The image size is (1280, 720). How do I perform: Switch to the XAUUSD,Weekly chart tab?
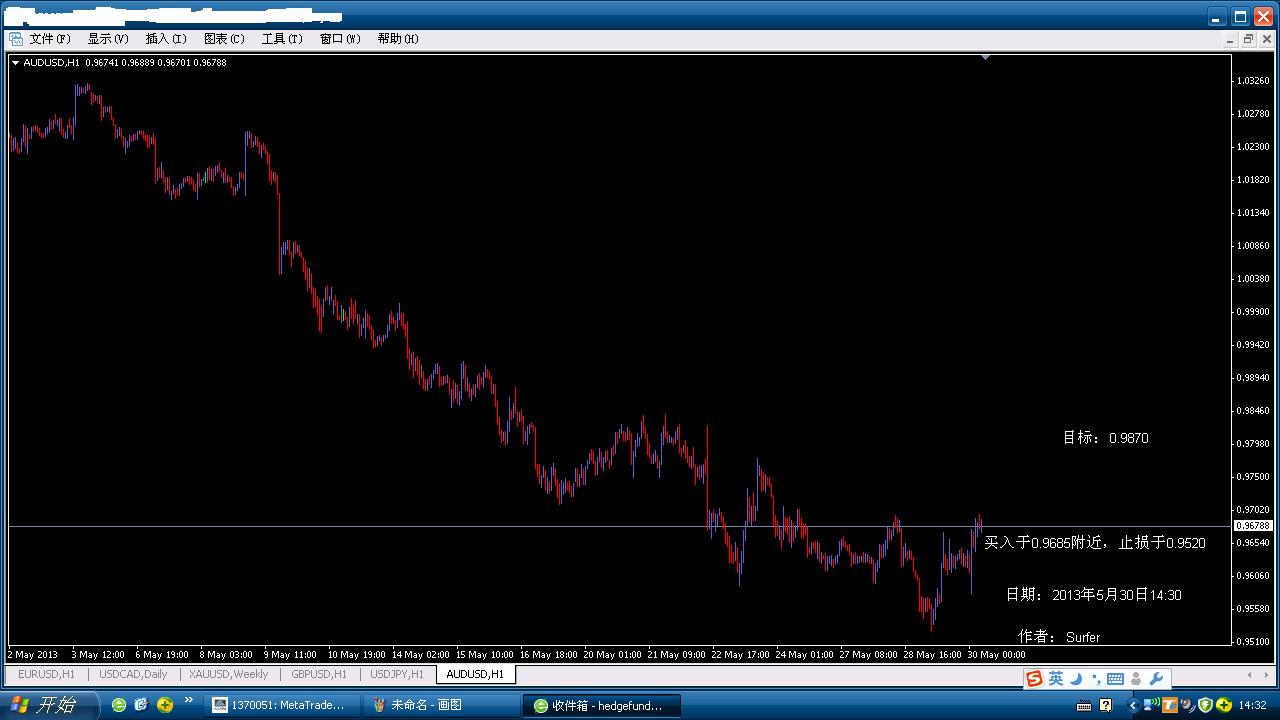[x=229, y=674]
